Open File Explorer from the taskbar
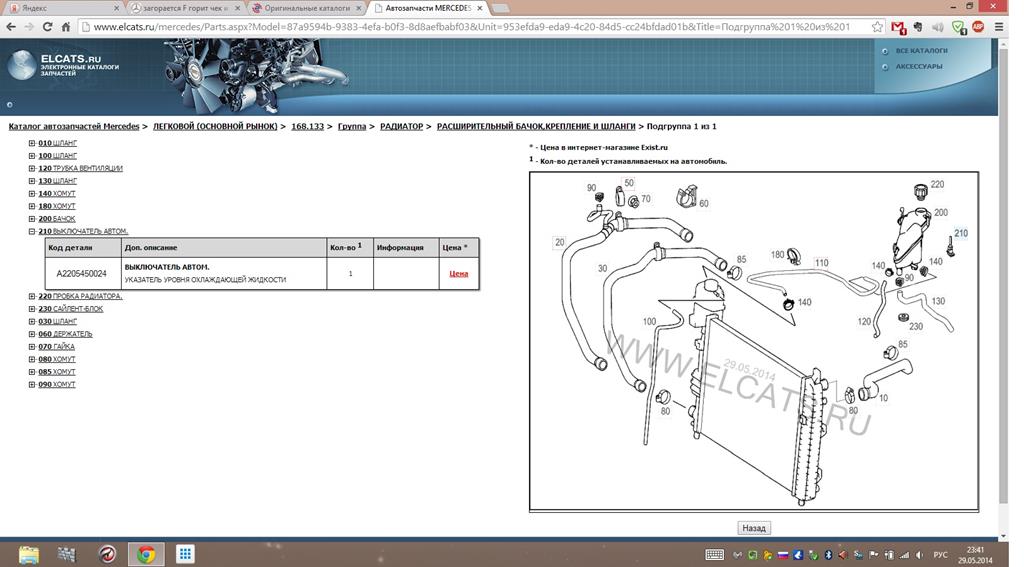The image size is (1024, 567). [x=29, y=554]
